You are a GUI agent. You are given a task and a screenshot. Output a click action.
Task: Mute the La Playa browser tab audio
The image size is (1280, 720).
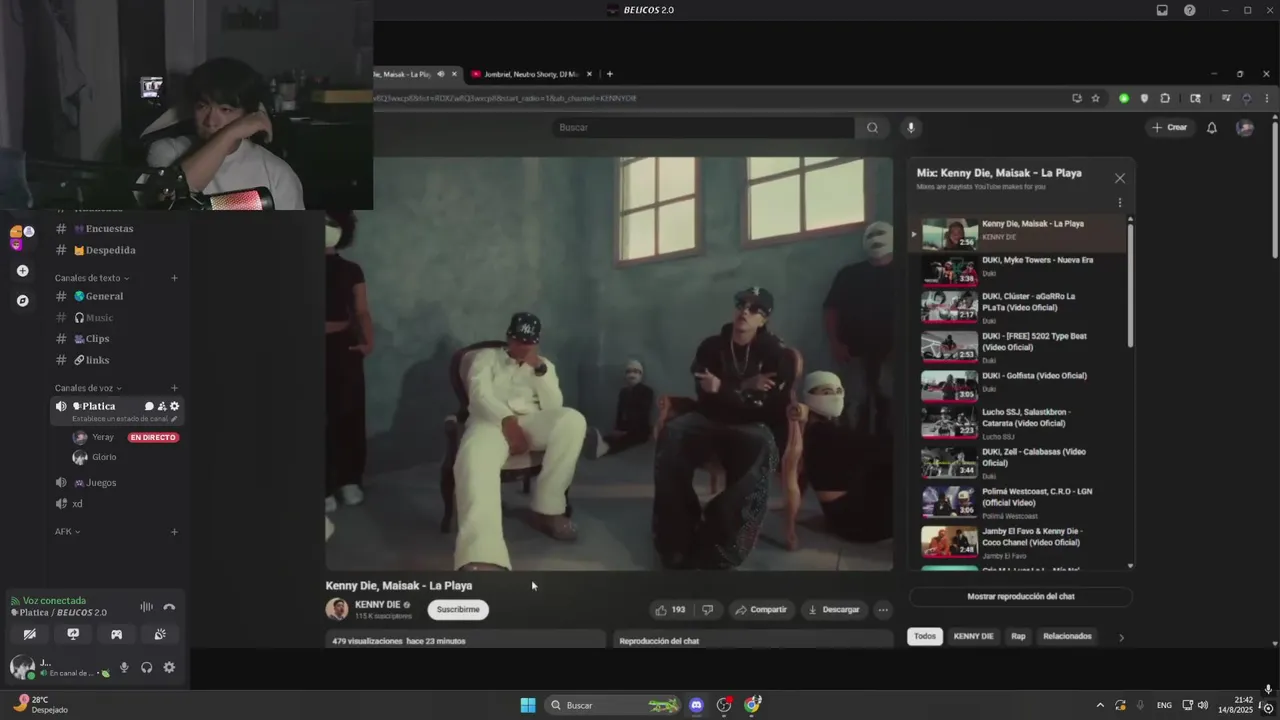[440, 74]
